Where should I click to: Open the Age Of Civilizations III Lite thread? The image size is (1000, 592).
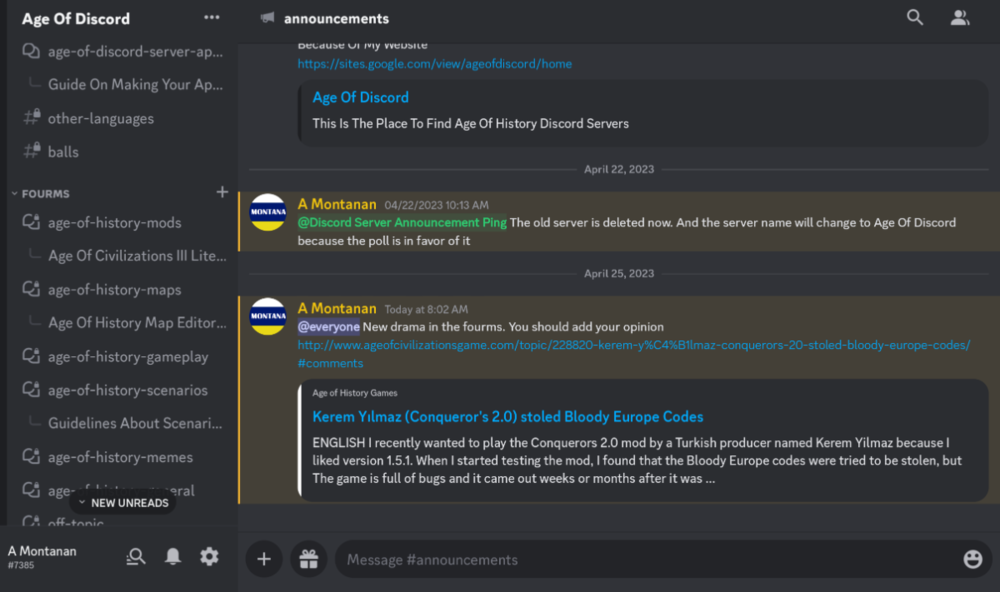click(x=137, y=256)
